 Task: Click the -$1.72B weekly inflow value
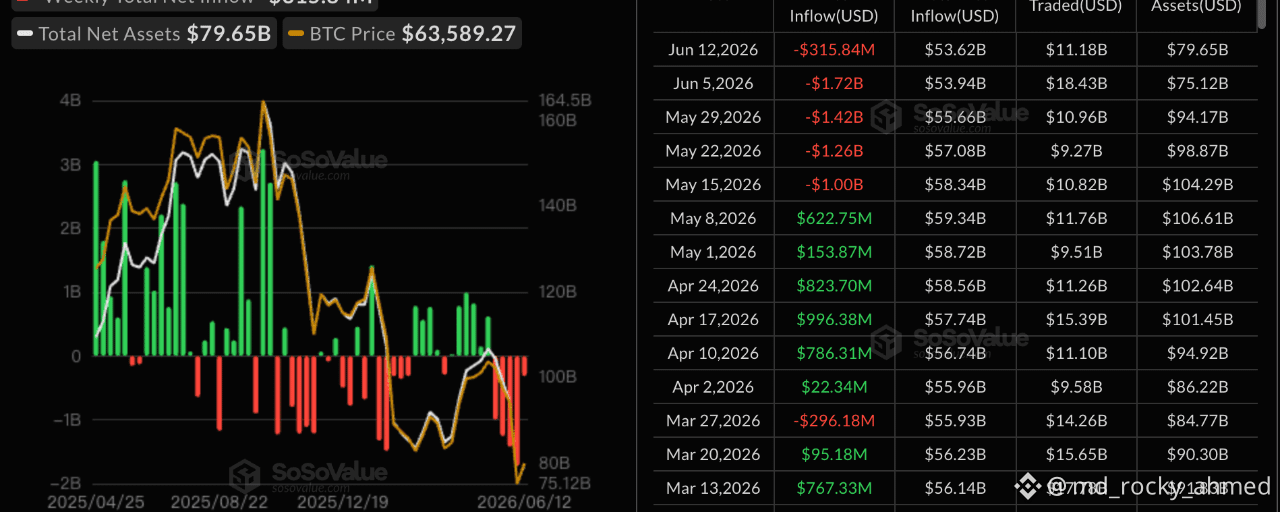834,83
